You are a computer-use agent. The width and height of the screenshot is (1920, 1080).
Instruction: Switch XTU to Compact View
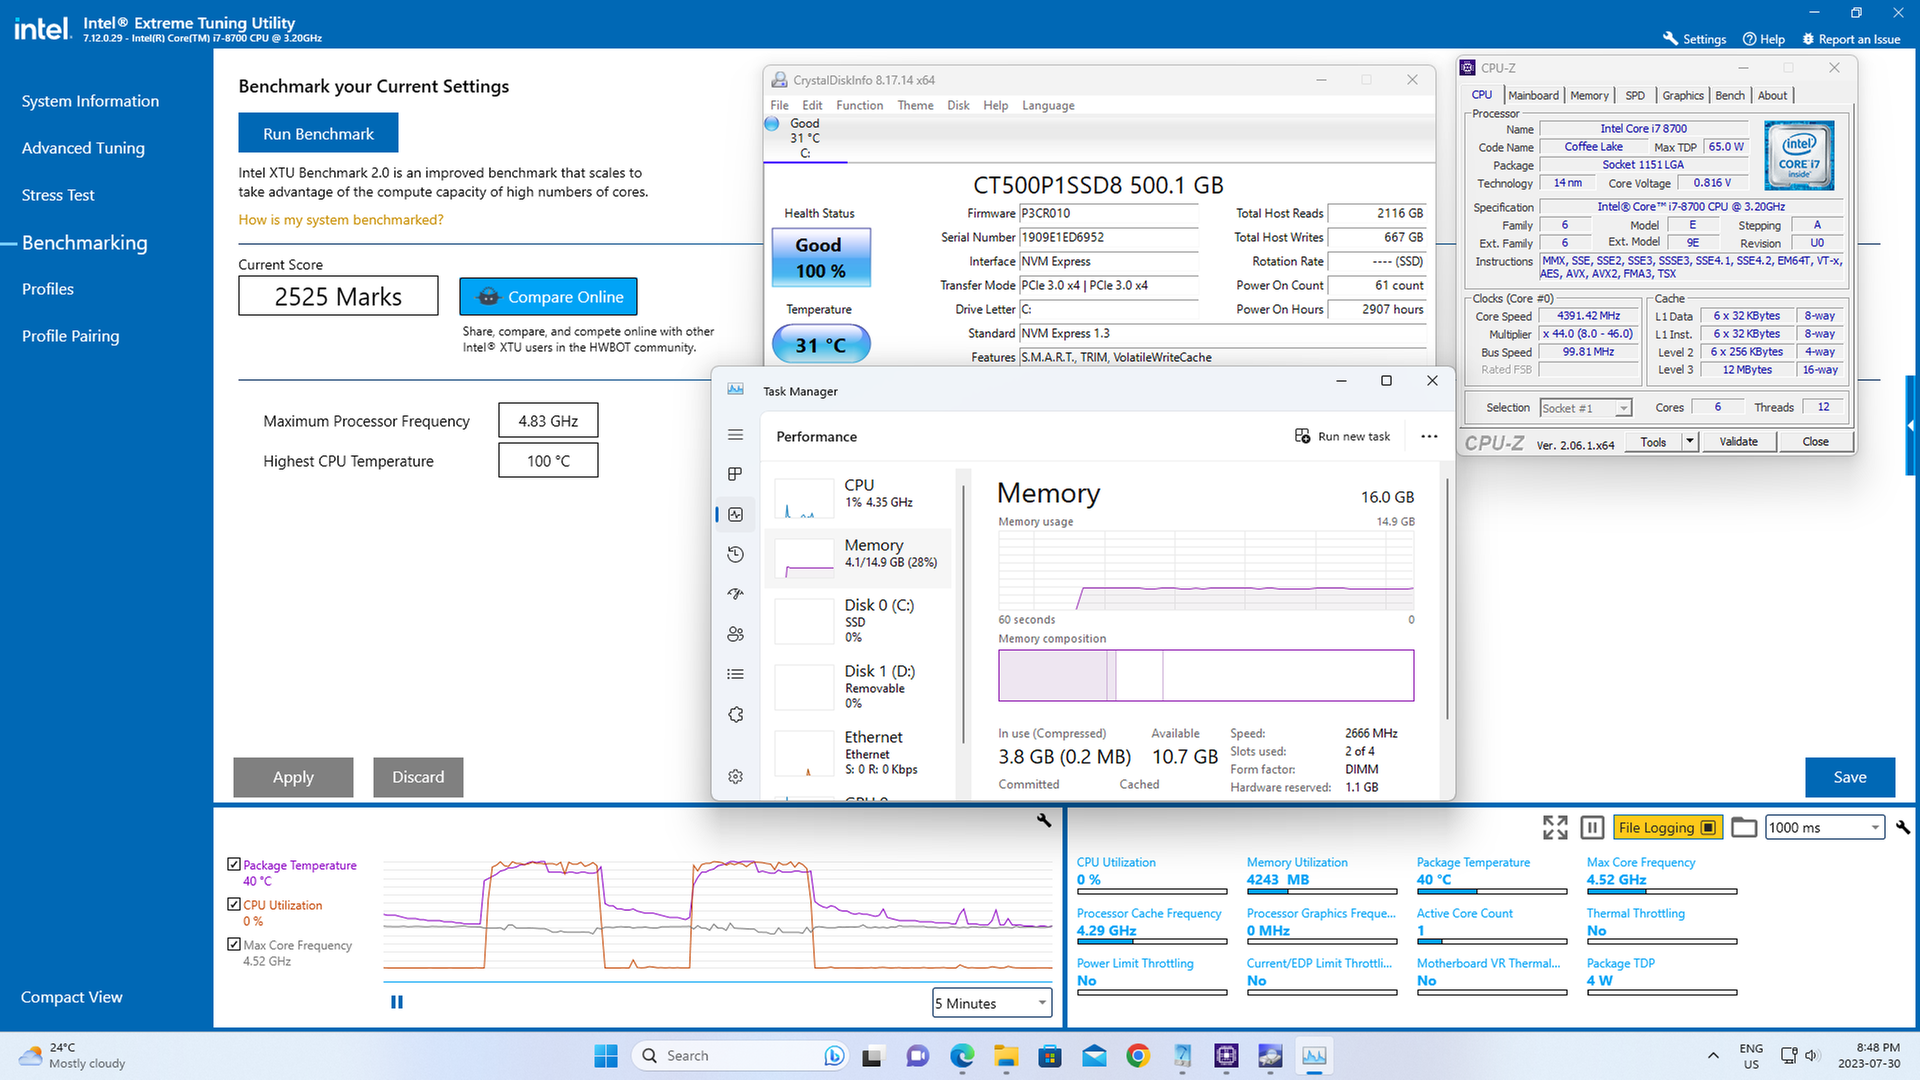point(72,997)
